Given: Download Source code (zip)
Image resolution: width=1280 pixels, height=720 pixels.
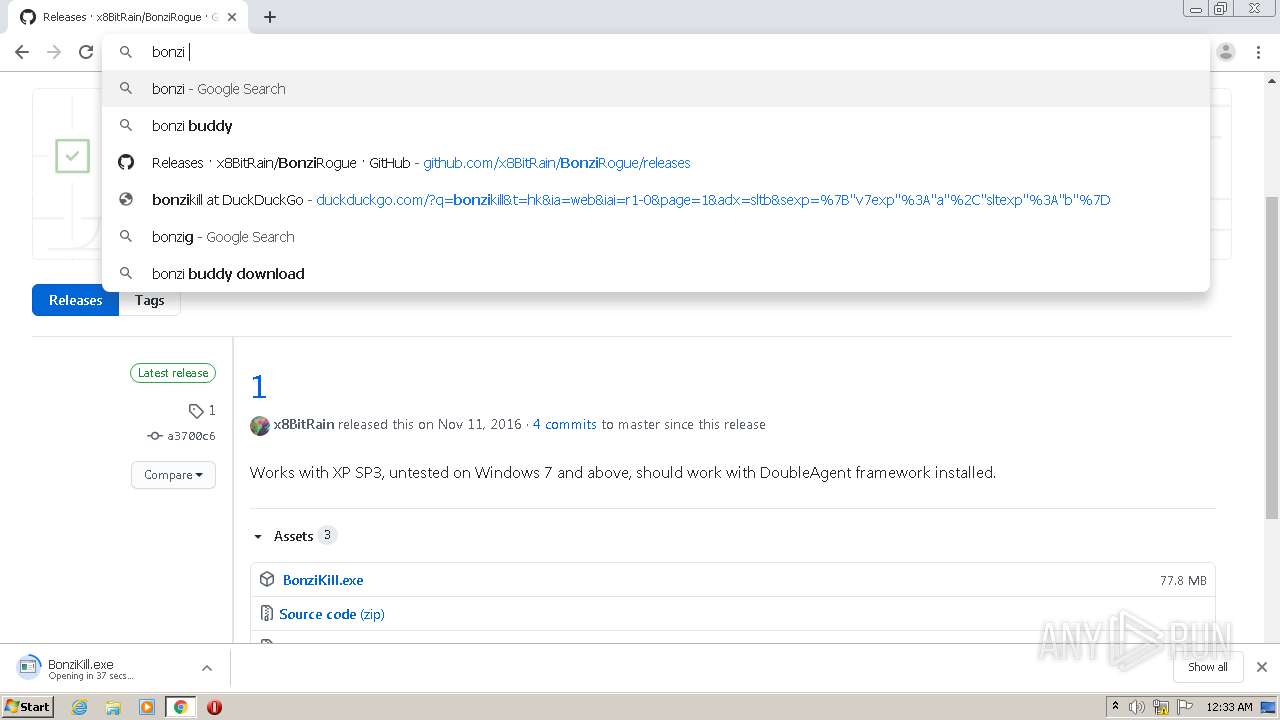Looking at the screenshot, I should [332, 614].
